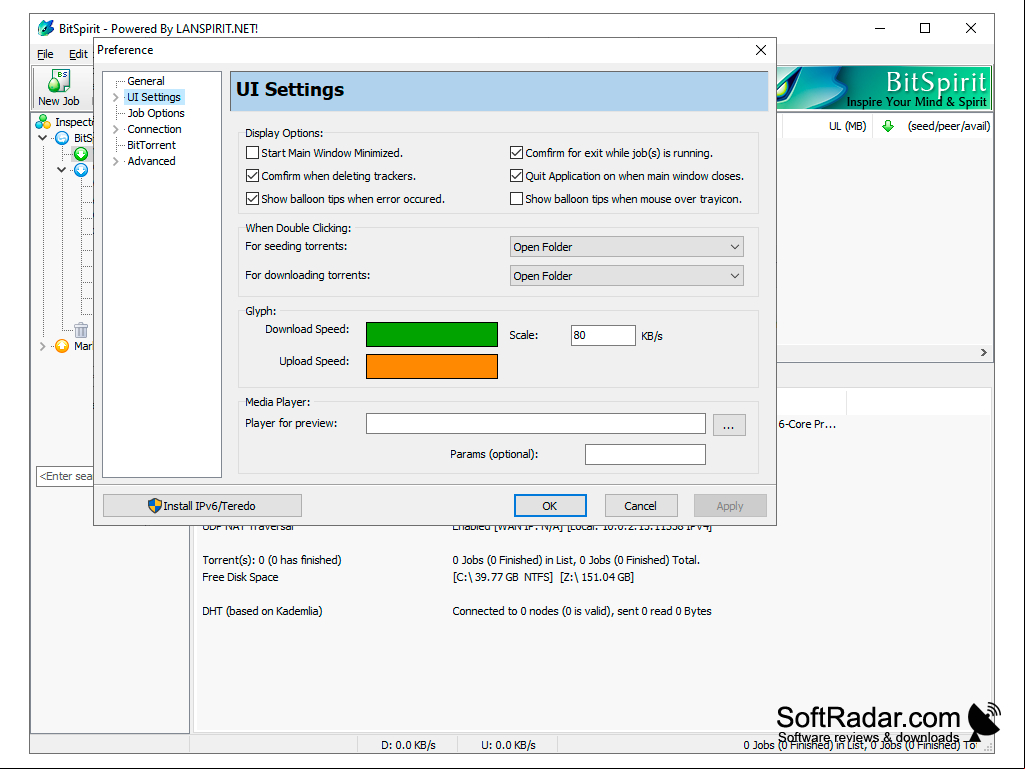1025x769 pixels.
Task: Pick the orange Upload Speed color swatch
Action: pos(431,366)
